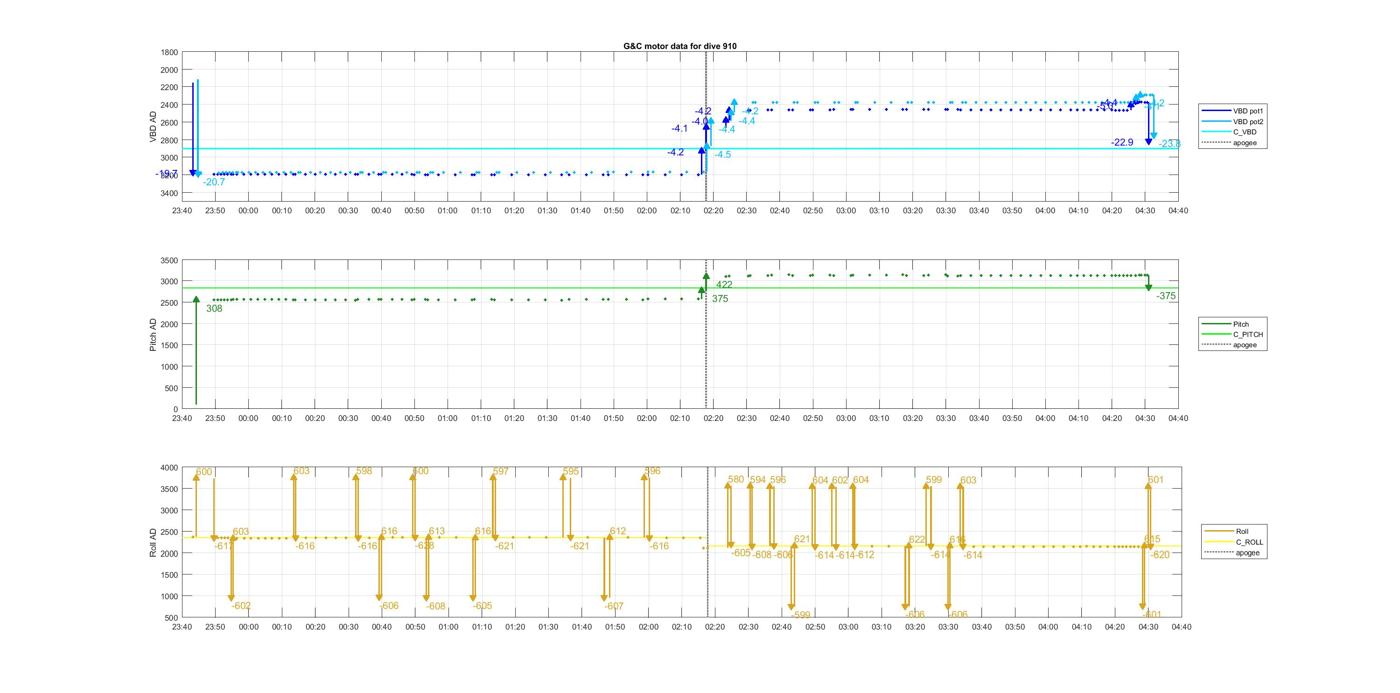Select the "Pitch" legend entry
This screenshot has height=693, width=1400.
(x=1241, y=324)
